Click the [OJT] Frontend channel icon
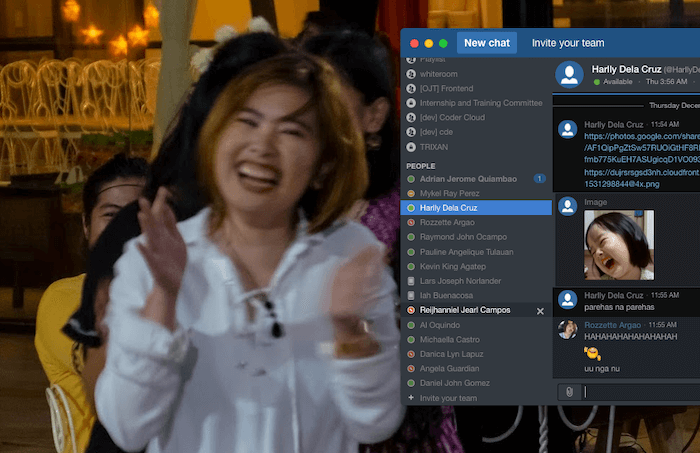700x453 pixels. pos(411,88)
